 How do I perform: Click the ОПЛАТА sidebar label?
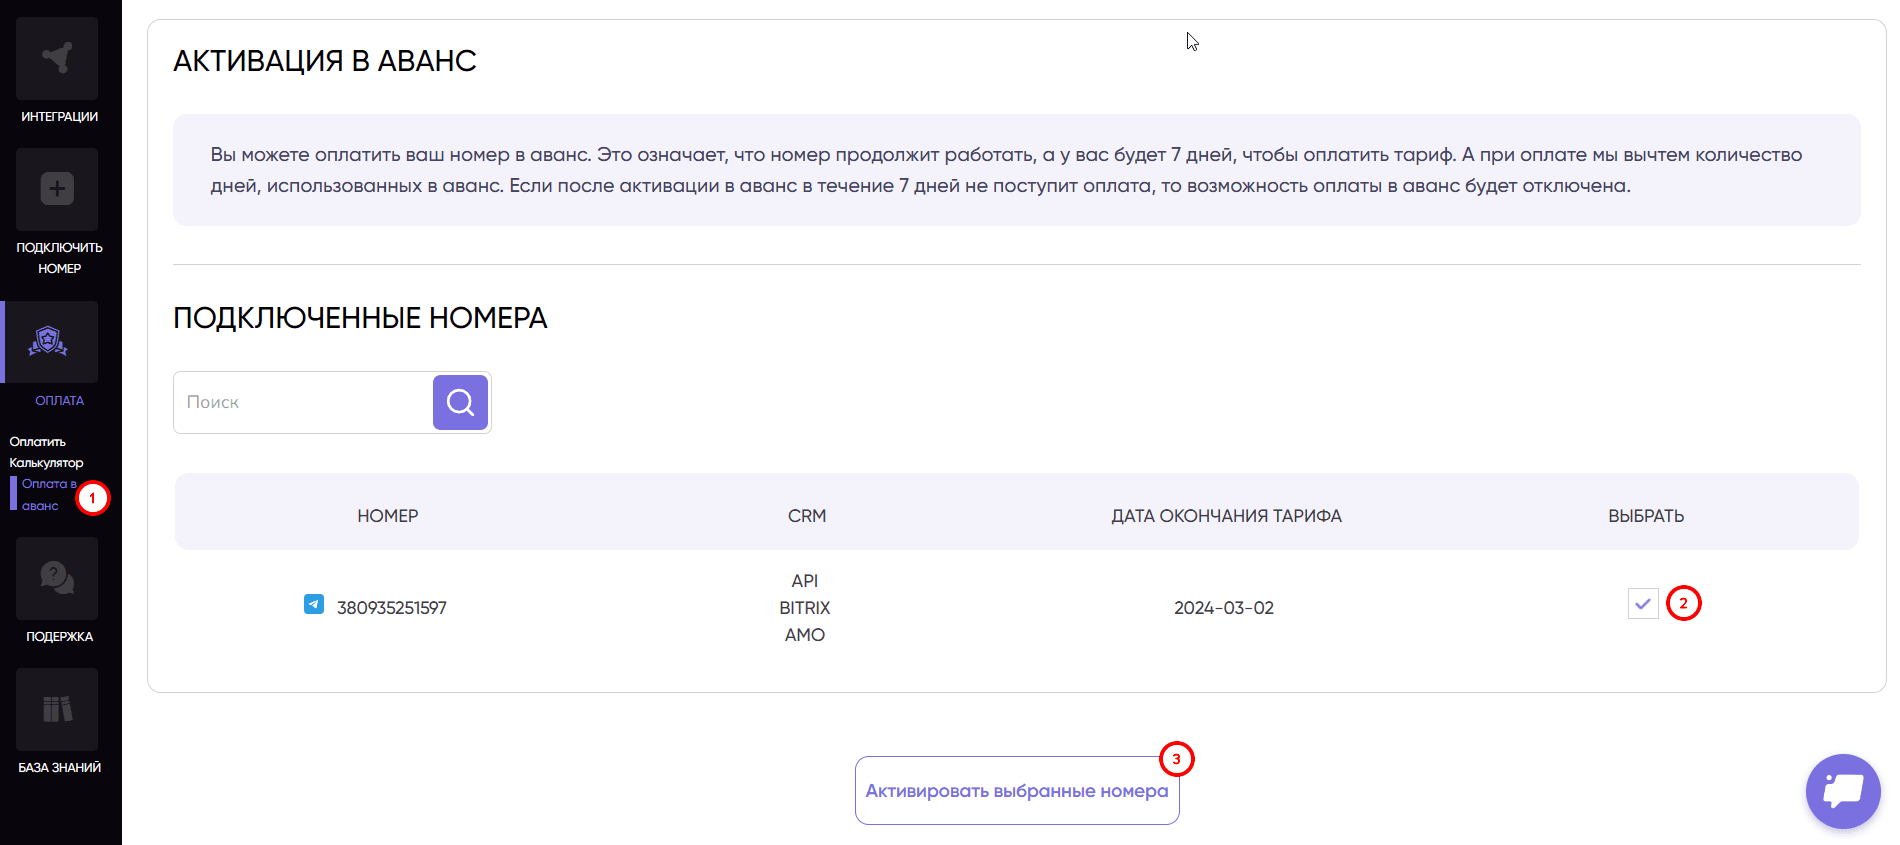(59, 401)
